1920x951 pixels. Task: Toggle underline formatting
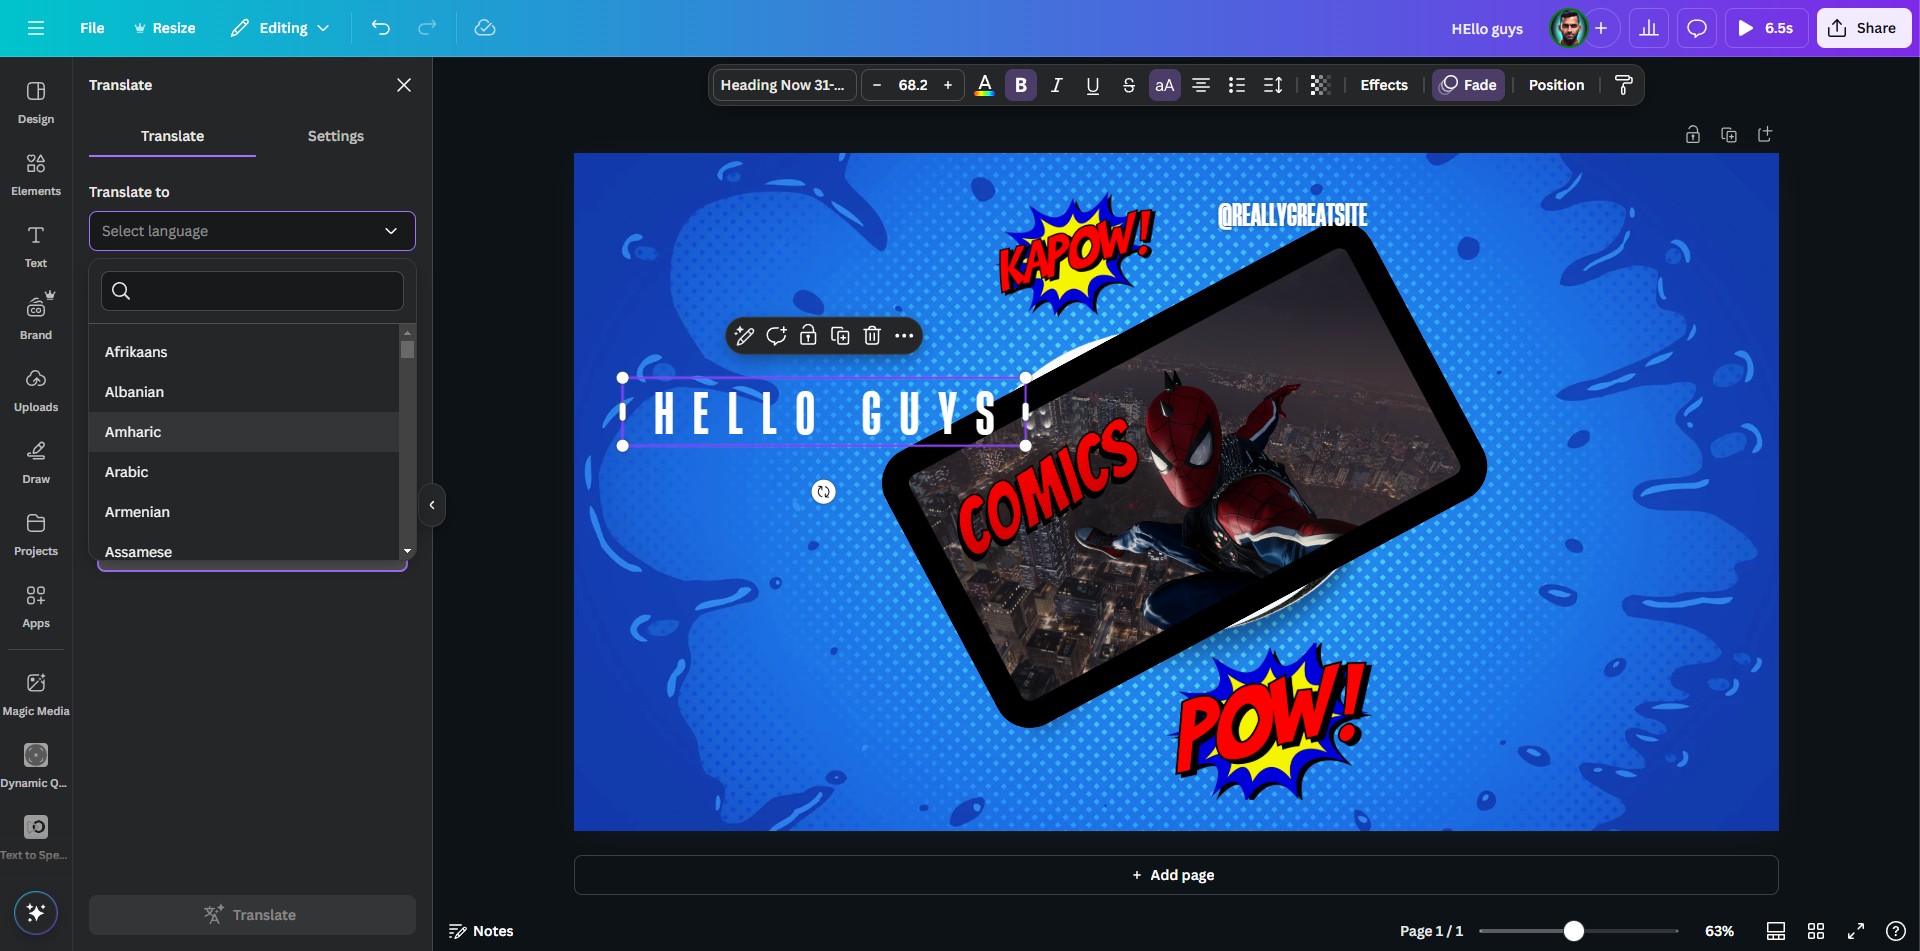pos(1093,85)
